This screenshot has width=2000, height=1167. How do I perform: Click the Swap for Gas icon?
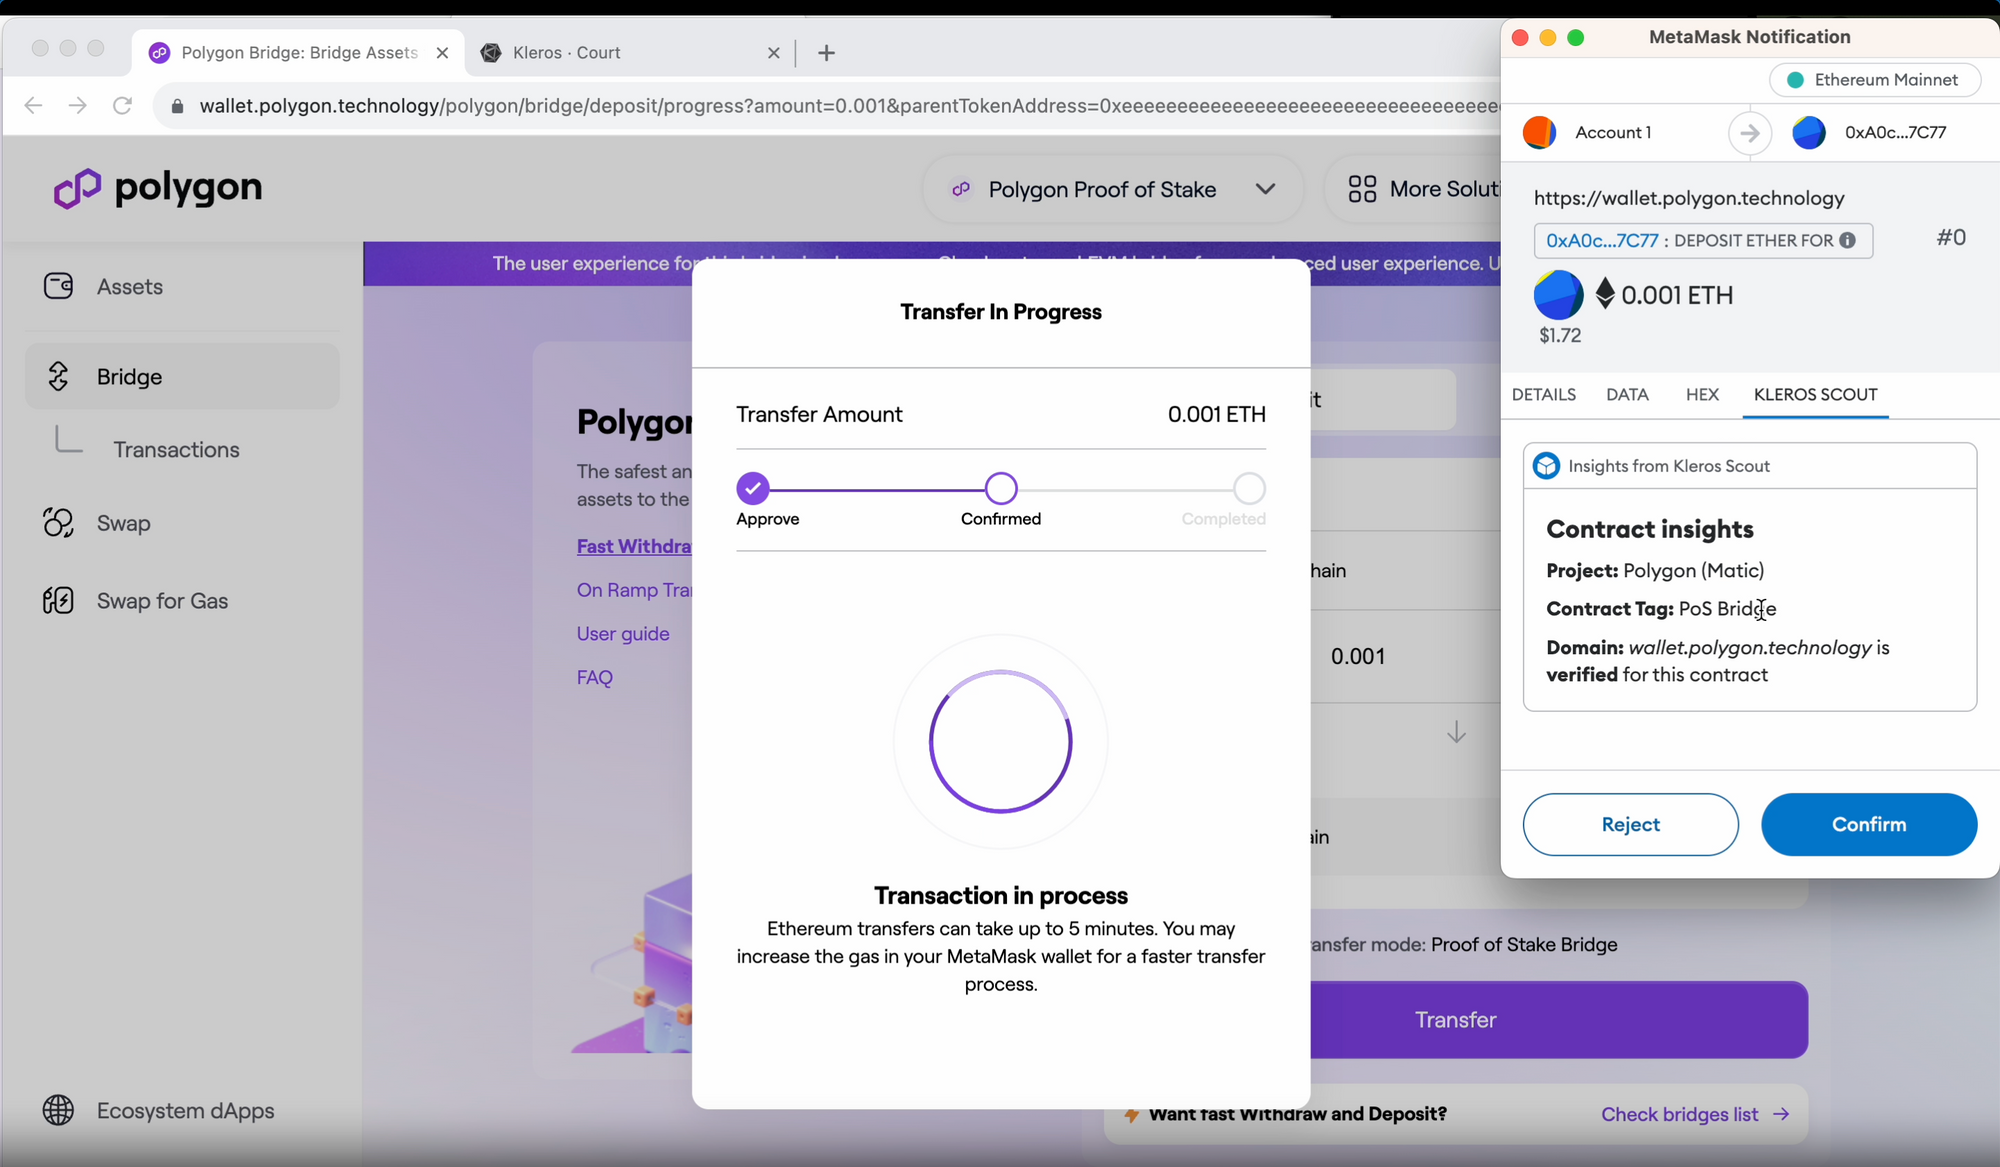(58, 600)
